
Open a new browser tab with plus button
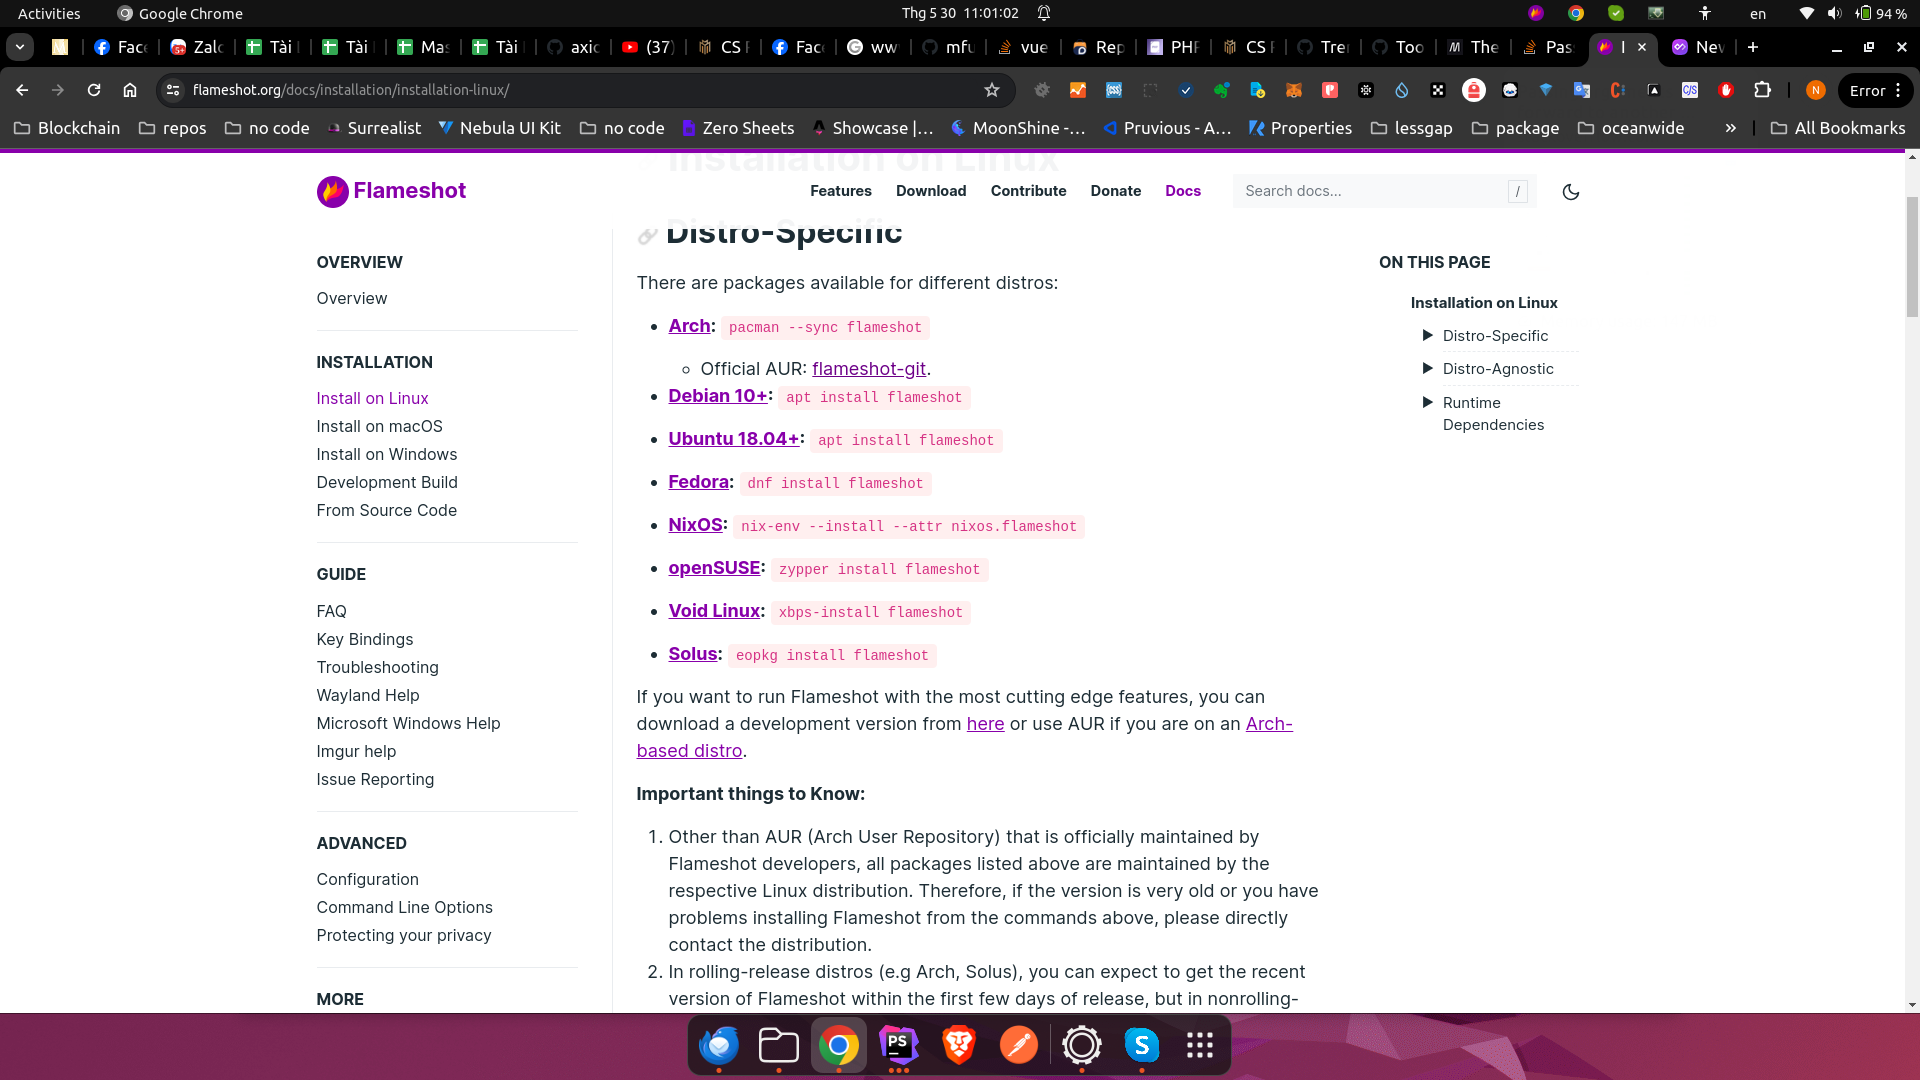coord(1753,47)
